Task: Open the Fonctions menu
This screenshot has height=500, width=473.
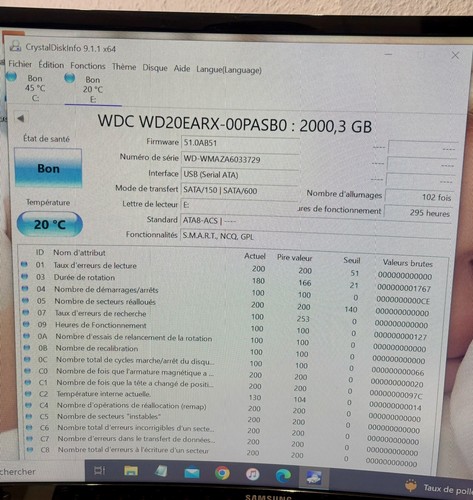Action: (x=88, y=66)
